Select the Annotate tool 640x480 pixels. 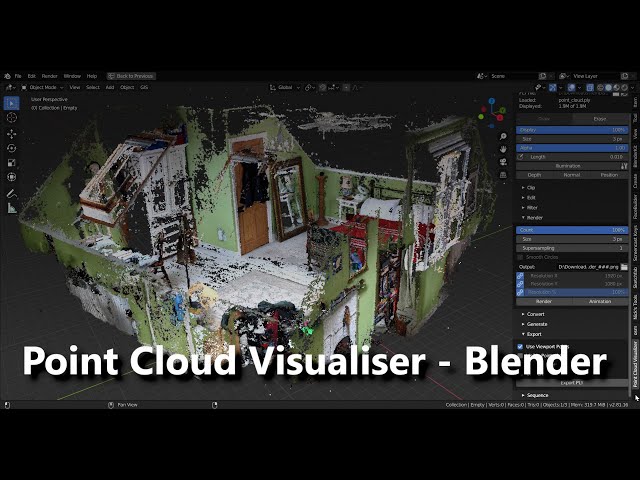click(11, 193)
